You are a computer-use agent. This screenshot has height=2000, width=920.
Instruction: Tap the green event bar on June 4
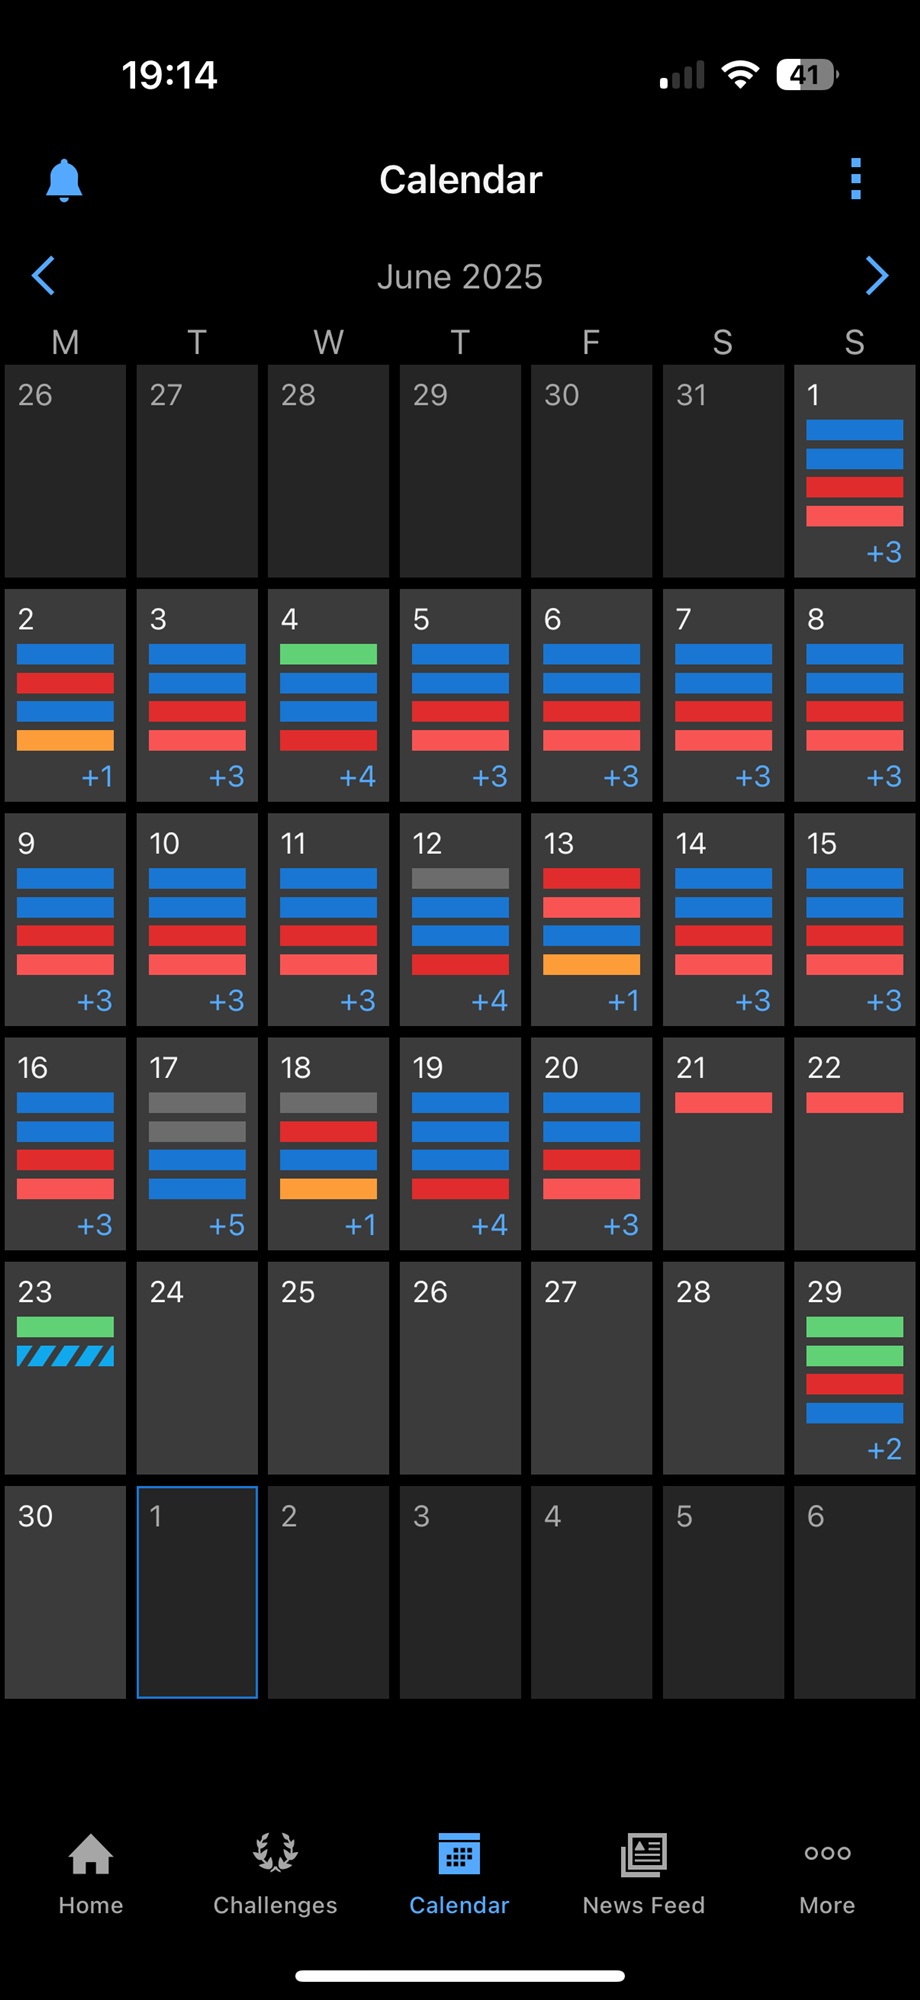click(328, 654)
